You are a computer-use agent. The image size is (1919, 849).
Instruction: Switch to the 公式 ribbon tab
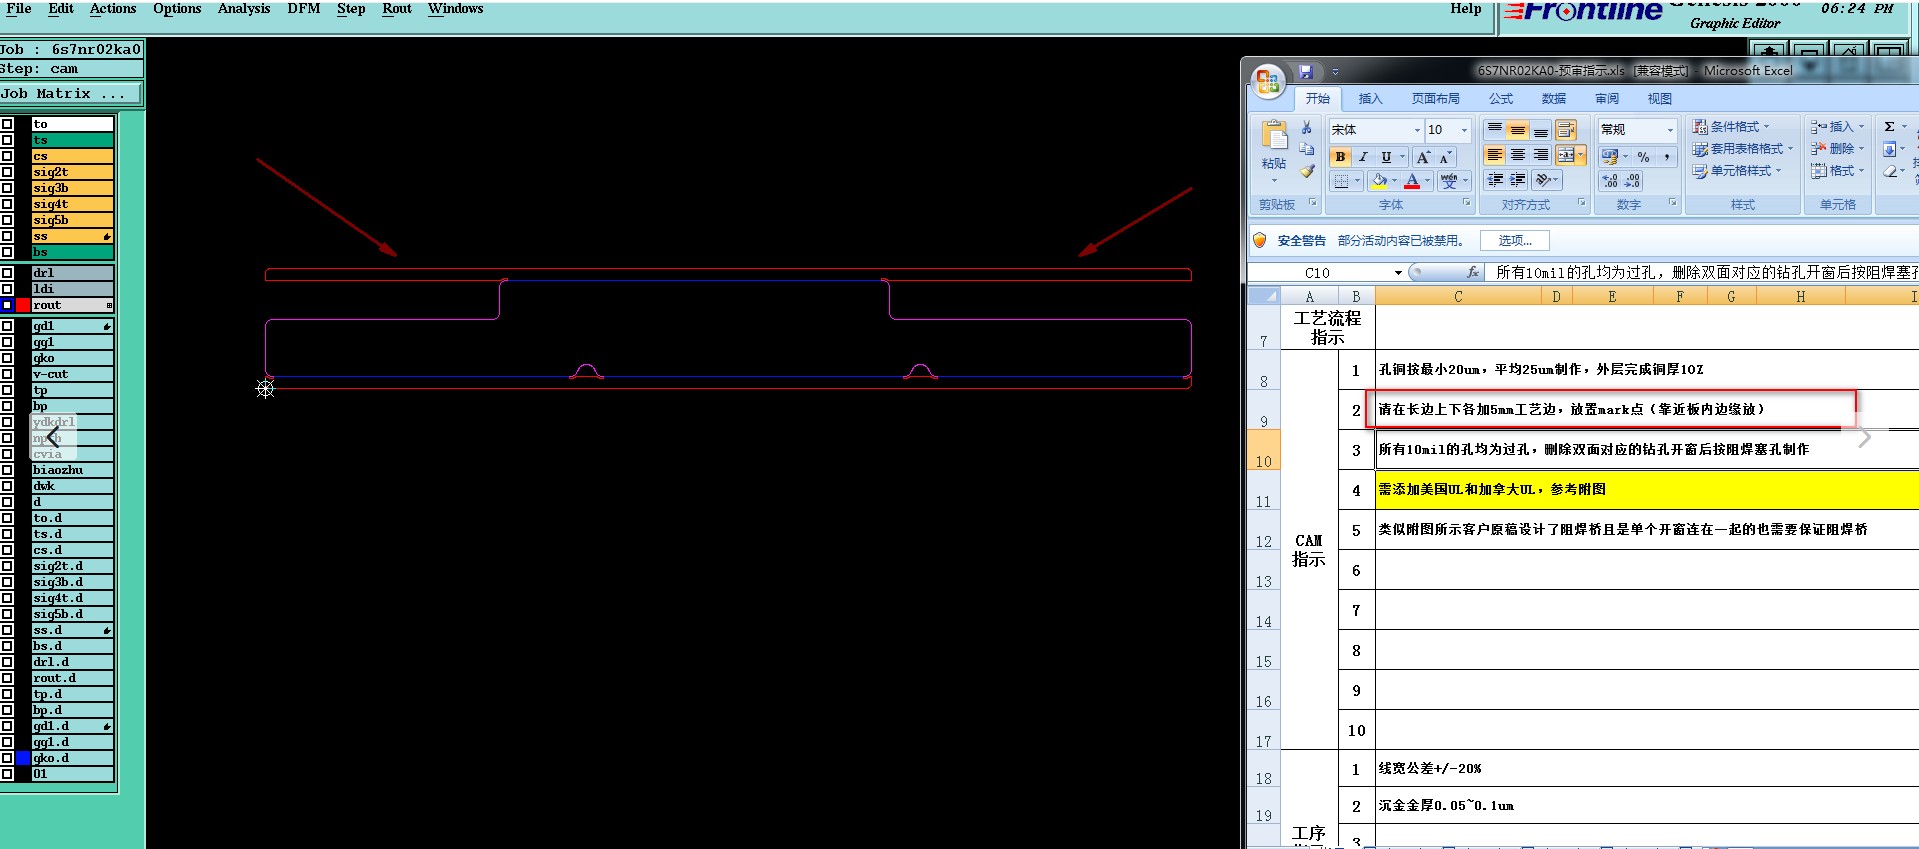click(x=1501, y=98)
